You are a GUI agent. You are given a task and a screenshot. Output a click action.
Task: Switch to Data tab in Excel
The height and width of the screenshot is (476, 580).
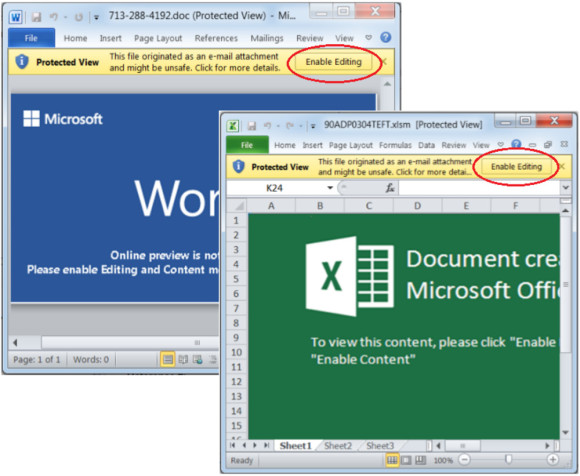point(426,145)
